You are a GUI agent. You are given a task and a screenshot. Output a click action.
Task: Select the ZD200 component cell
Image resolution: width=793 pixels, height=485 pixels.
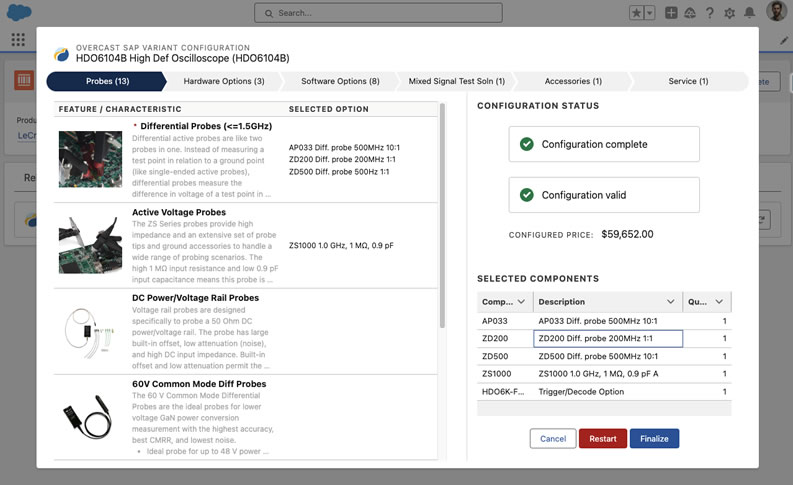point(505,338)
